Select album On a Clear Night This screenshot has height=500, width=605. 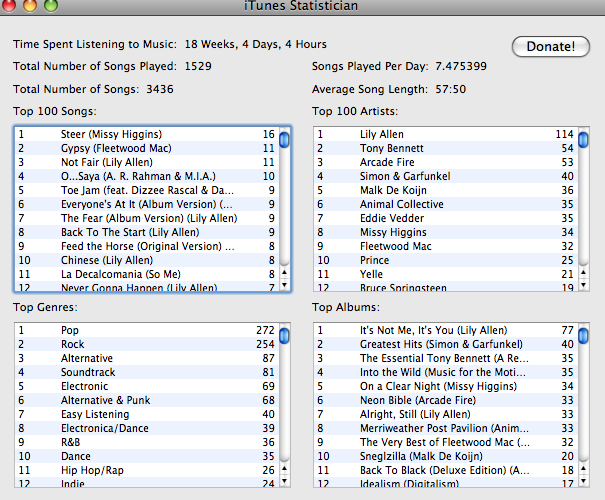click(446, 386)
